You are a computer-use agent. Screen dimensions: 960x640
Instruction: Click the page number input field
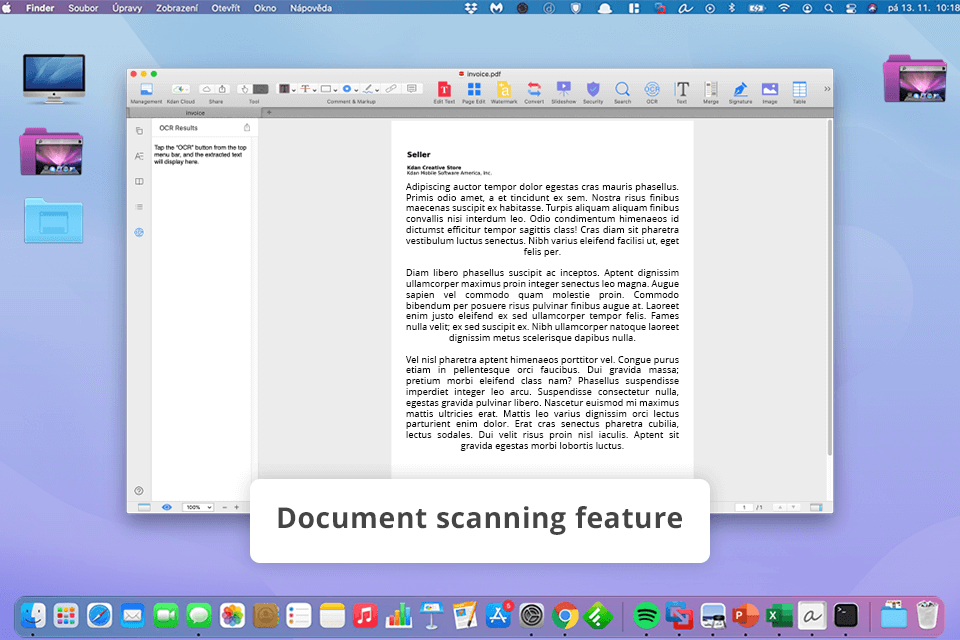[744, 507]
